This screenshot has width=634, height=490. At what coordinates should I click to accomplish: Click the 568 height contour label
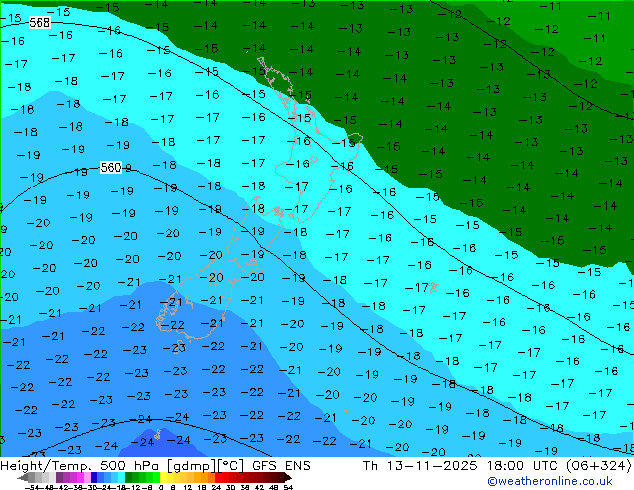click(x=40, y=23)
